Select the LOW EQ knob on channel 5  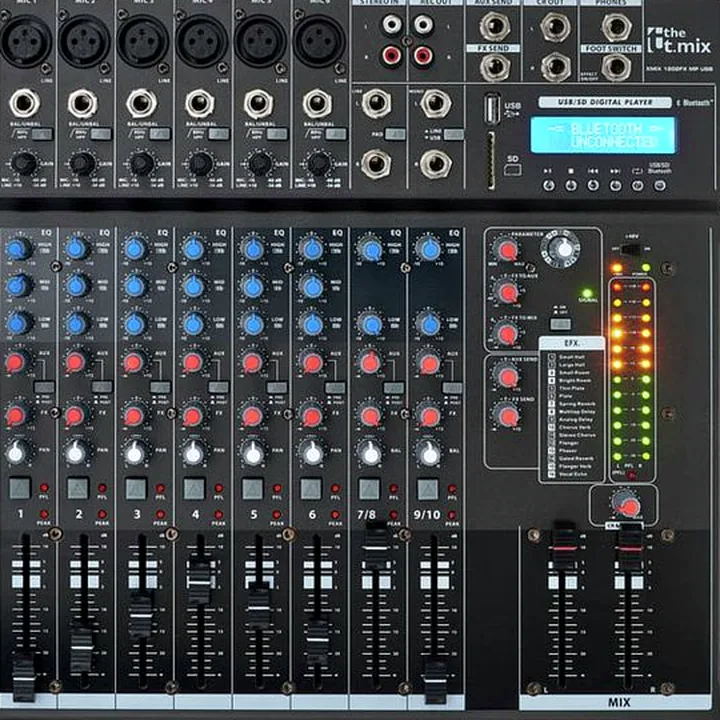pos(253,324)
